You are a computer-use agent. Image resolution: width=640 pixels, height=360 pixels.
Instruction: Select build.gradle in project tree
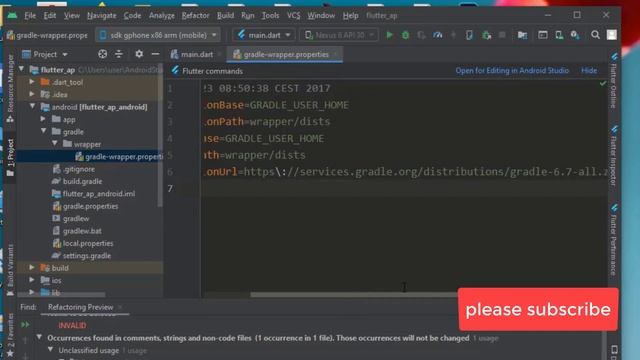tap(82, 181)
